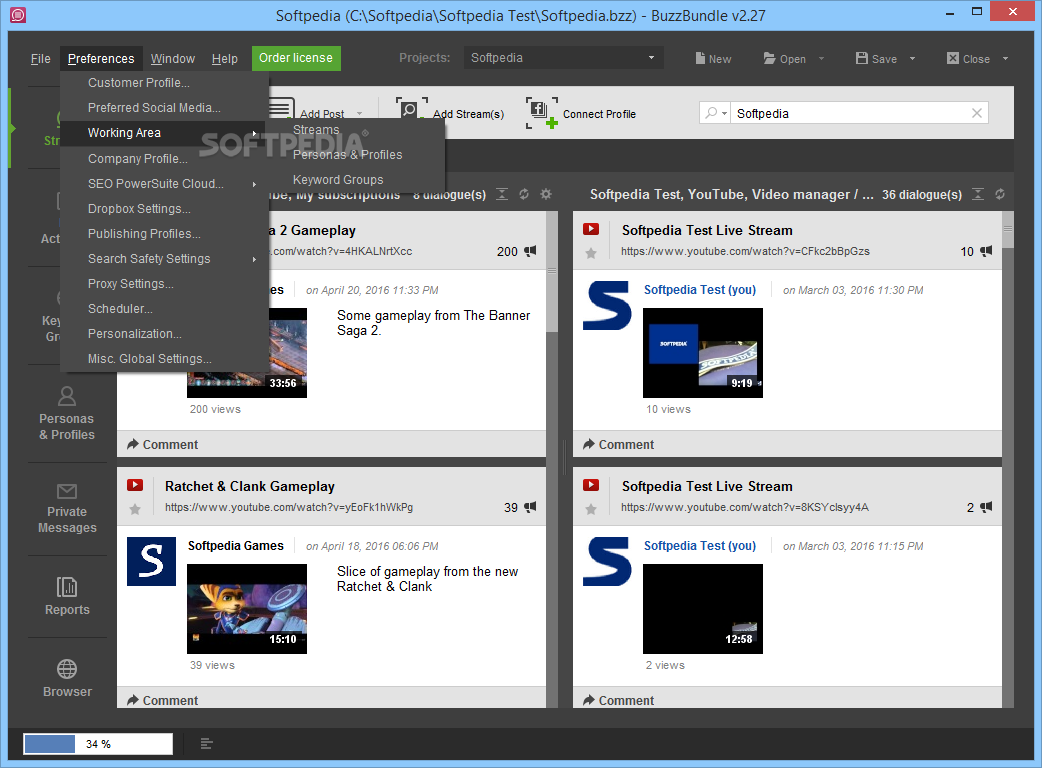The height and width of the screenshot is (768, 1042).
Task: Open the Window menu
Action: tap(173, 58)
